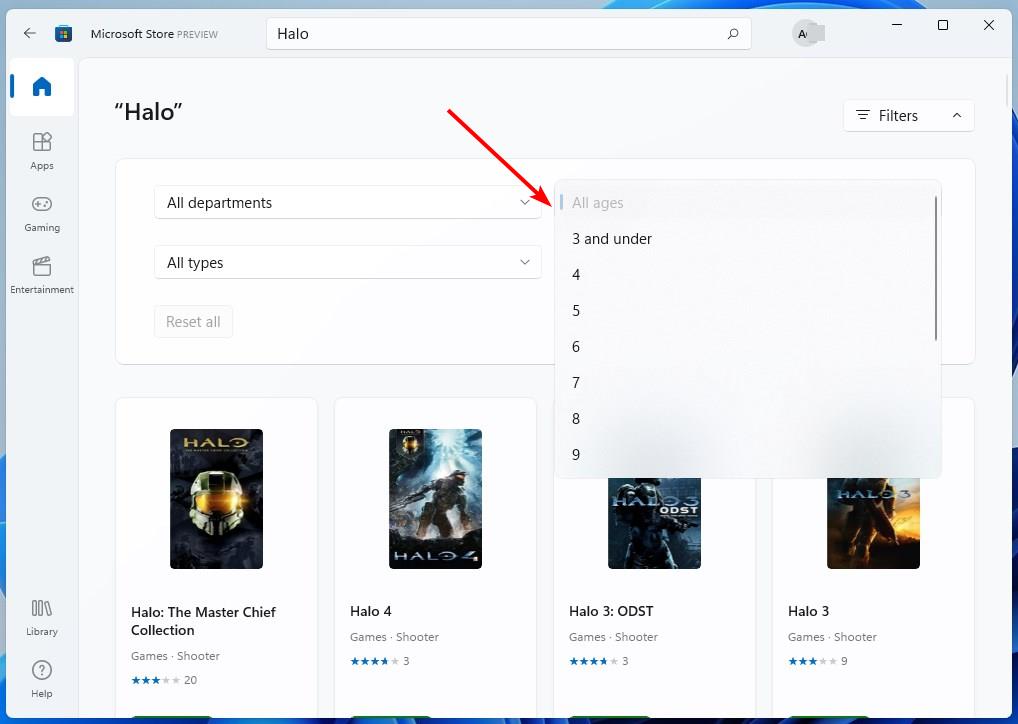
Task: Choose age 5 in the list
Action: point(745,310)
